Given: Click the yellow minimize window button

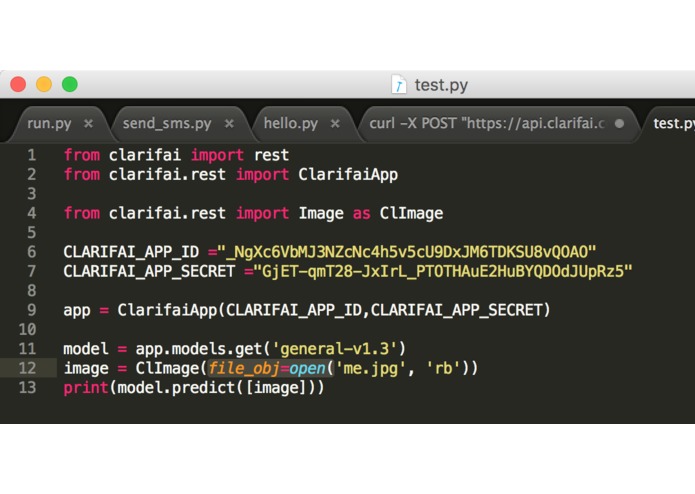Looking at the screenshot, I should pyautogui.click(x=44, y=84).
